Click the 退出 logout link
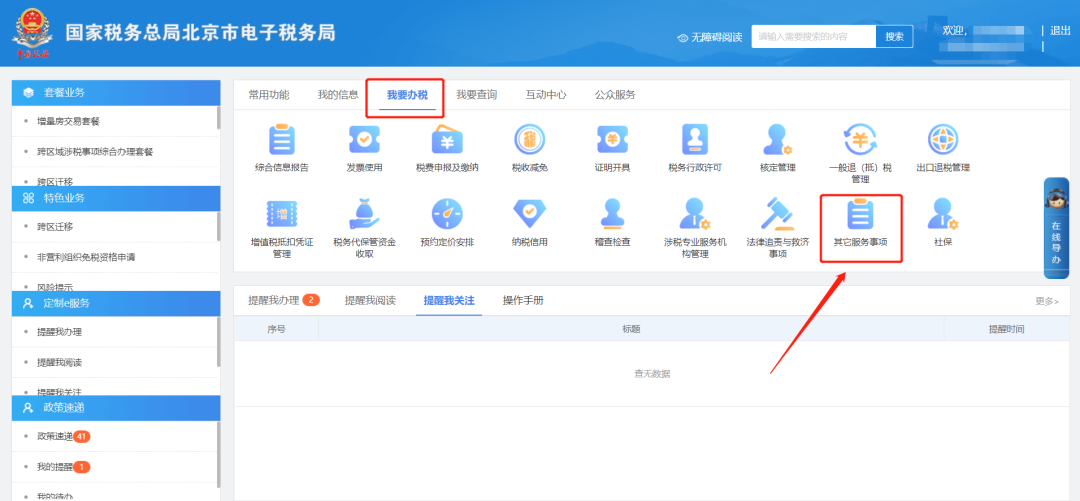The width and height of the screenshot is (1080, 501). 1060,30
